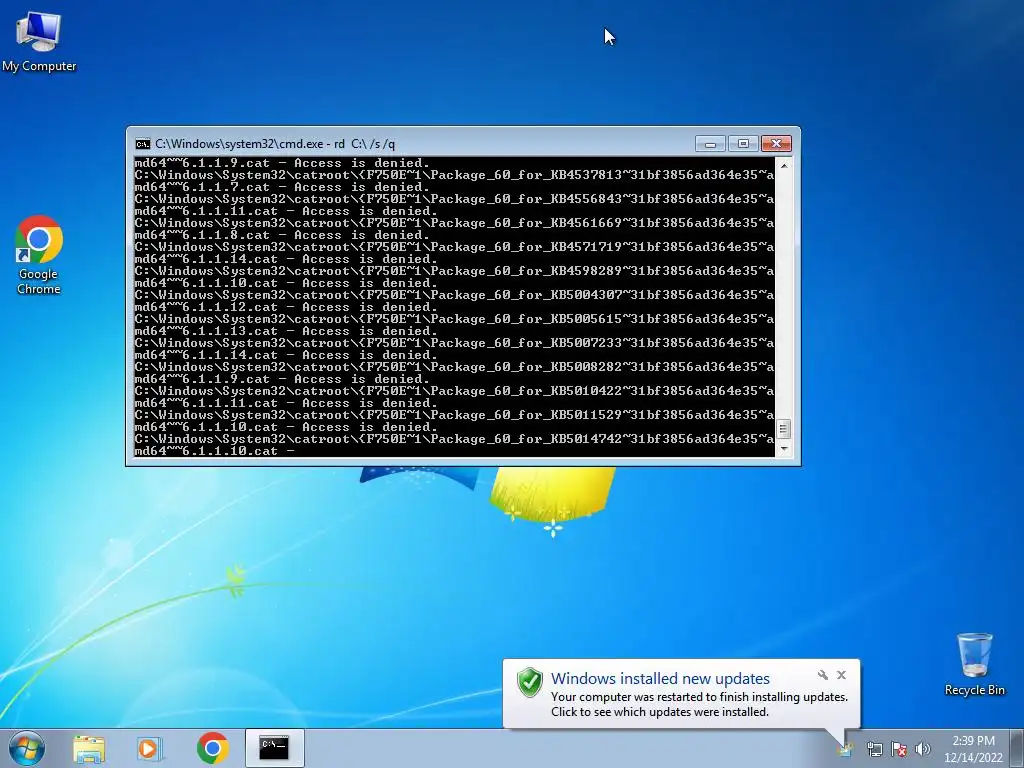Click the cmd scrollbar up arrow
Viewport: 1024px width, 768px height.
(784, 166)
